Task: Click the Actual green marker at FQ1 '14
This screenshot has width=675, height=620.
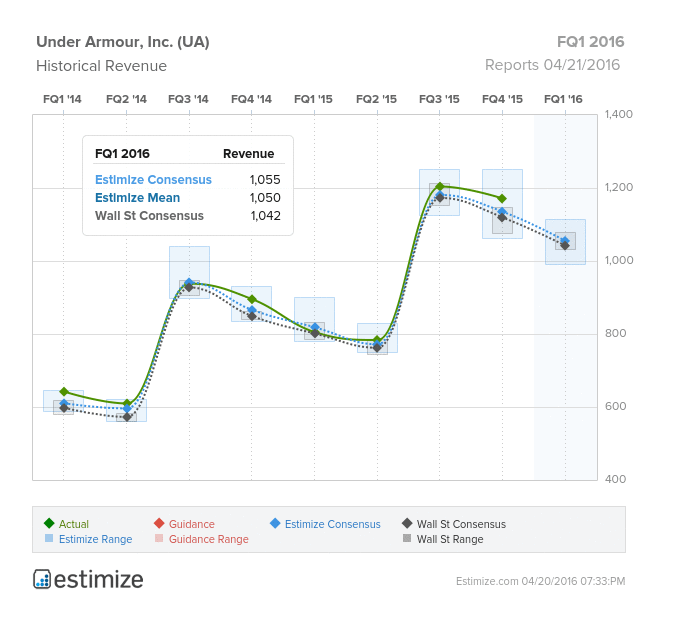Action: point(64,391)
